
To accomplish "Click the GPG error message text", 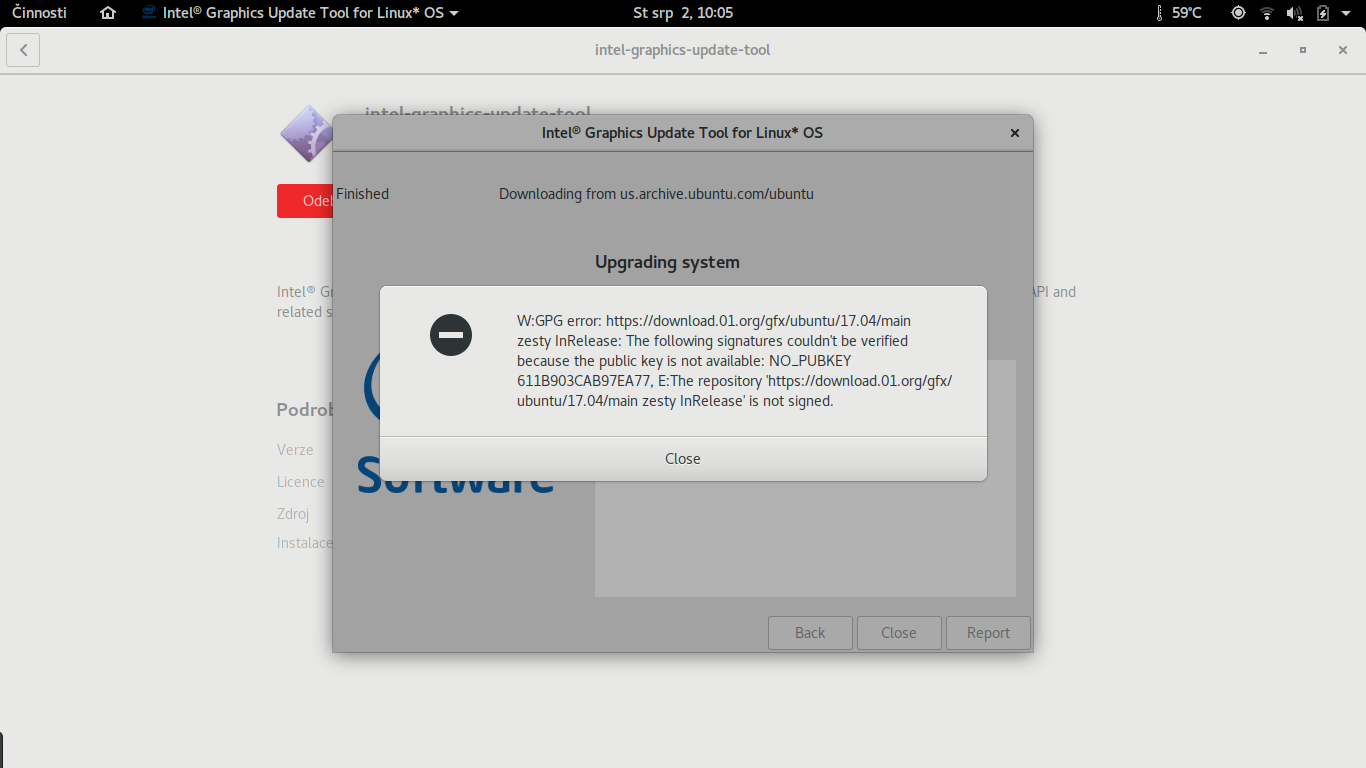I will coord(733,361).
